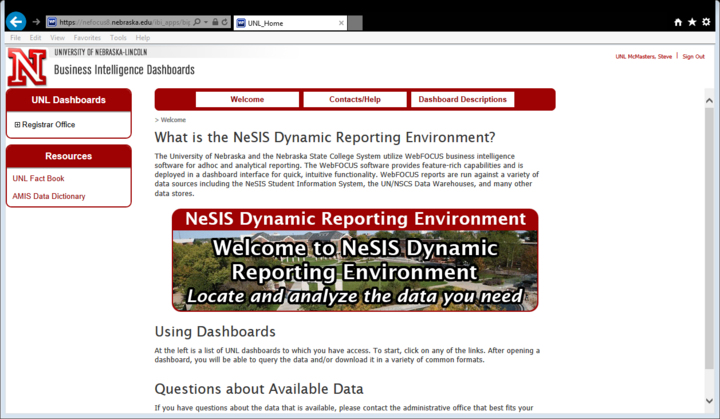Open the address bar dropdown arrow
The width and height of the screenshot is (720, 419).
[206, 22]
